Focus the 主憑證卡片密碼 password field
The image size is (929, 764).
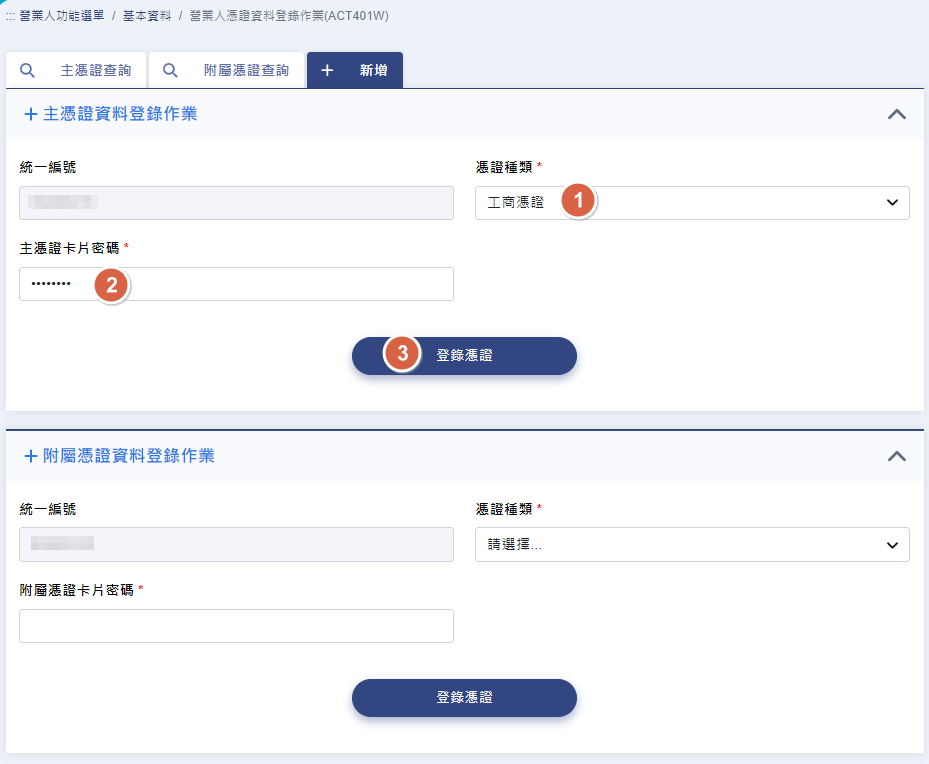coord(236,284)
